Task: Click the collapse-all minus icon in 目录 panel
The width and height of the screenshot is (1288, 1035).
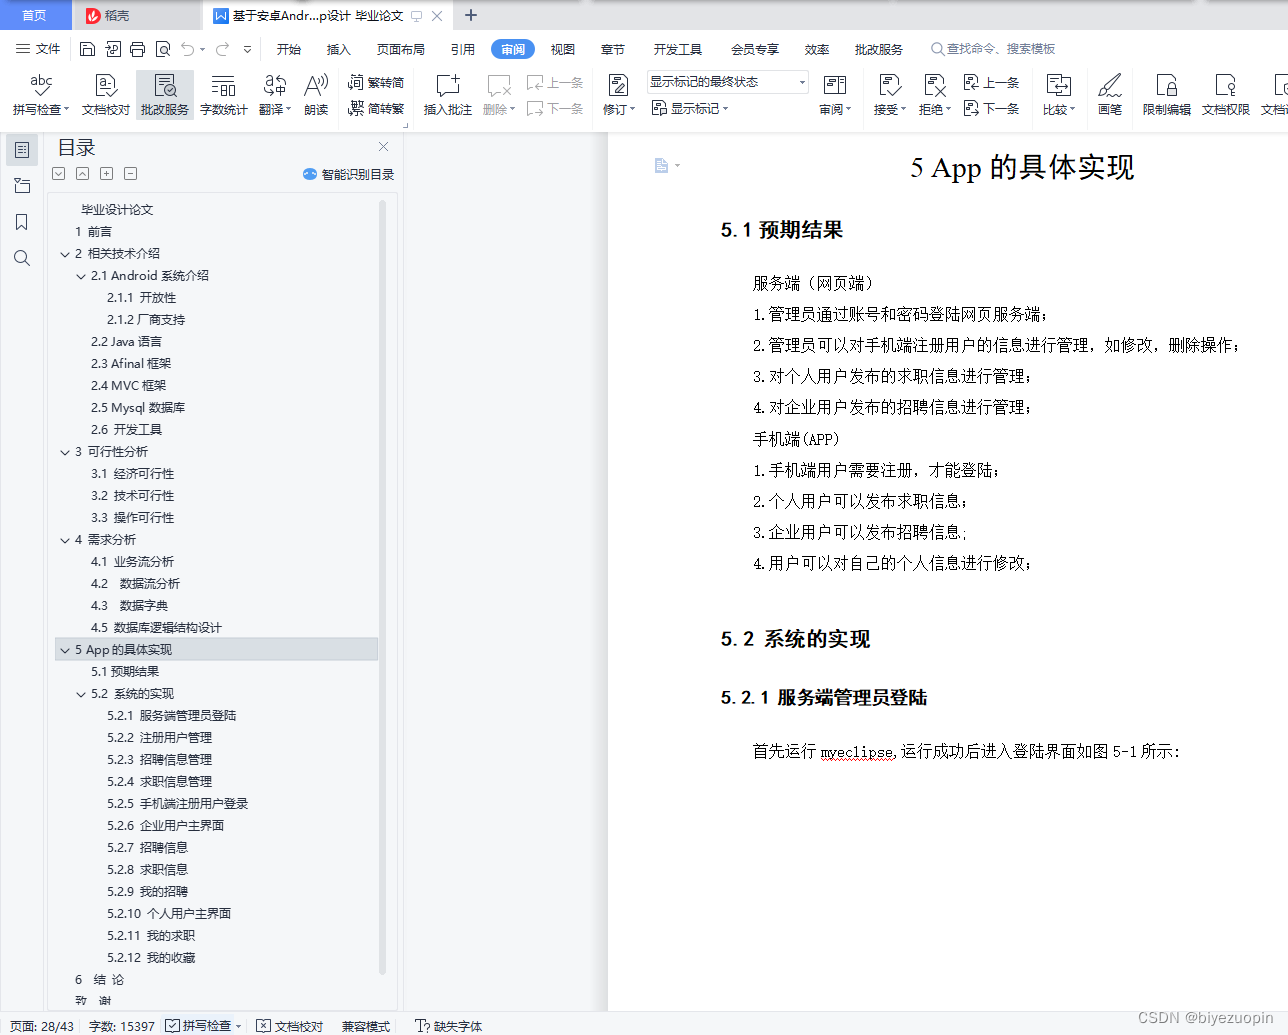Action: click(131, 174)
